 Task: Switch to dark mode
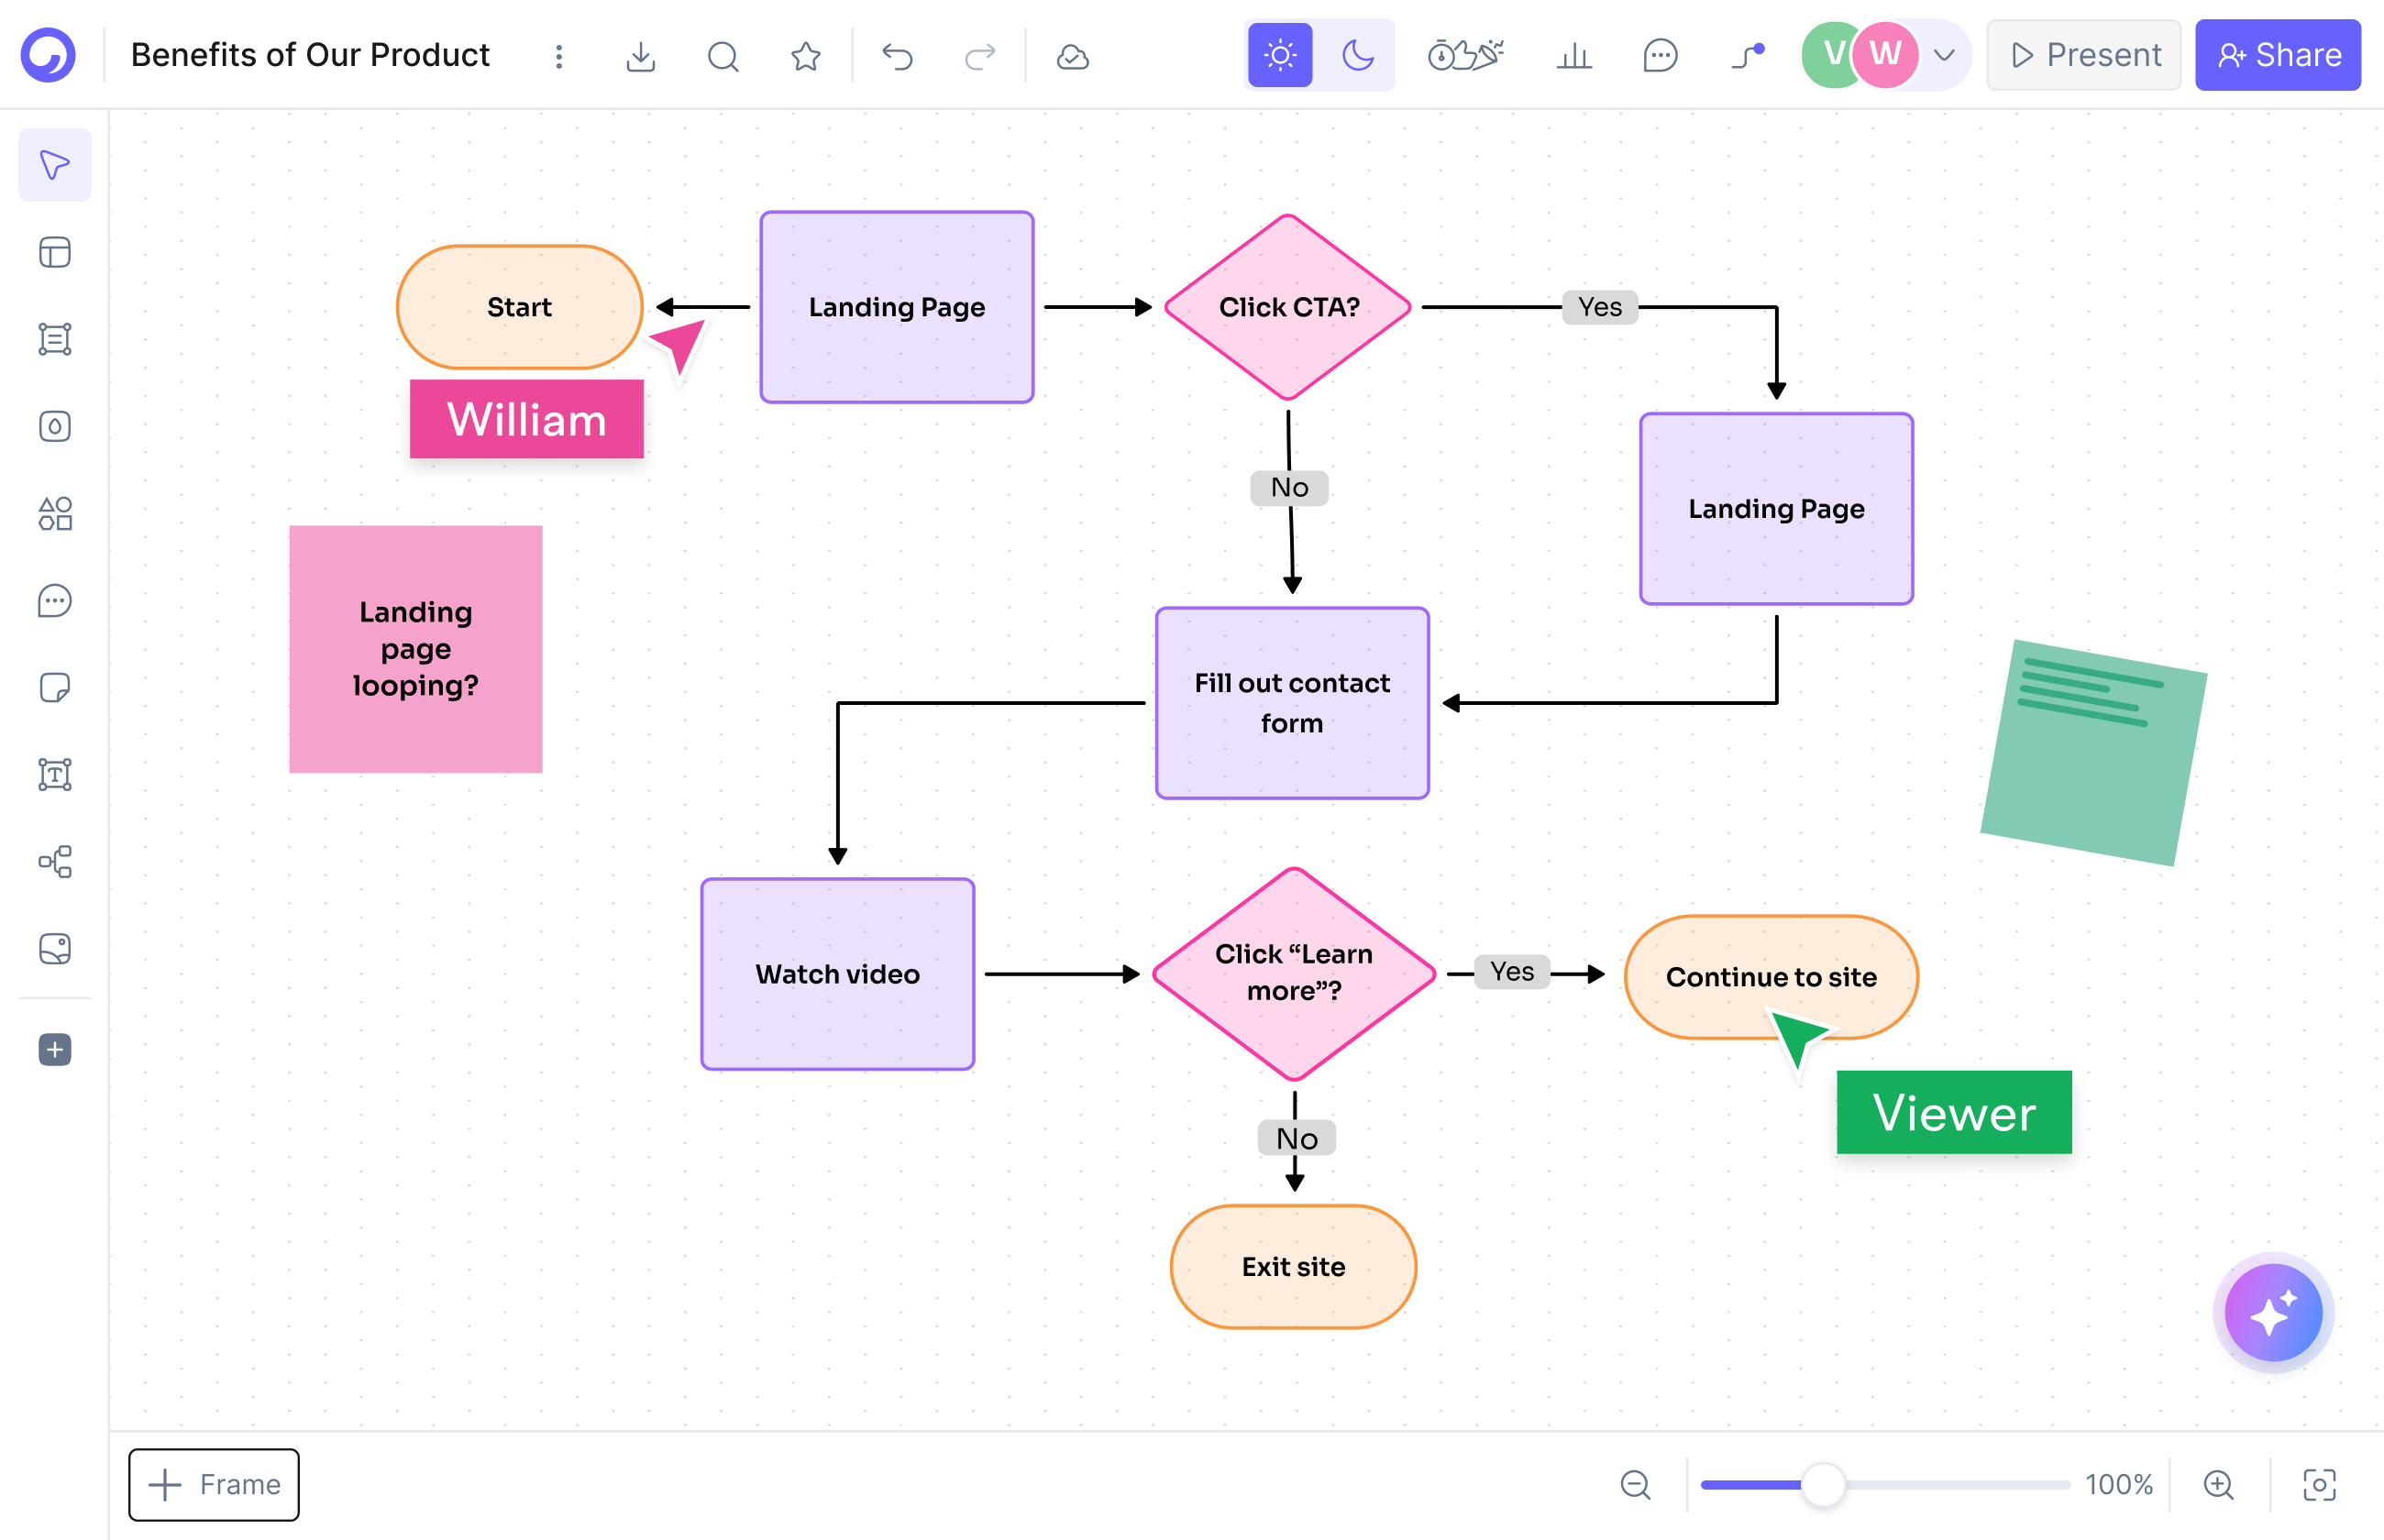click(1357, 55)
